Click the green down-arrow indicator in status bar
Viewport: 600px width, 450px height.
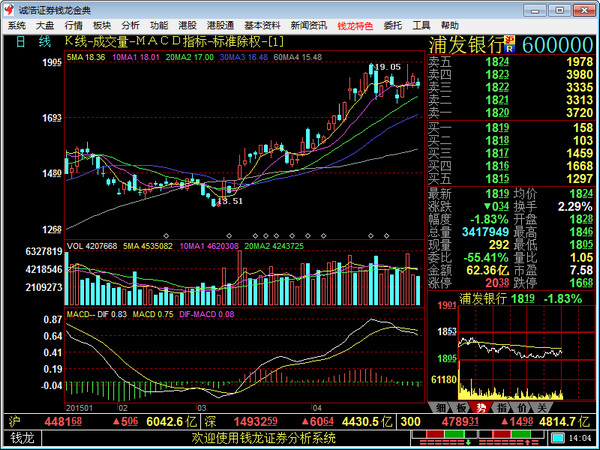coord(468,443)
